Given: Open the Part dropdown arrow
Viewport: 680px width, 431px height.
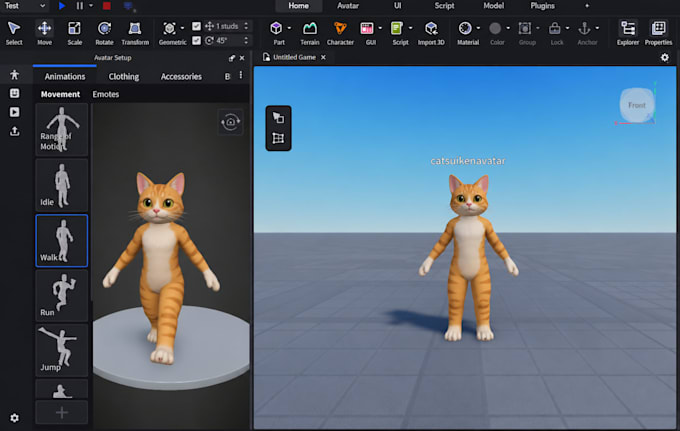Looking at the screenshot, I should [289, 28].
